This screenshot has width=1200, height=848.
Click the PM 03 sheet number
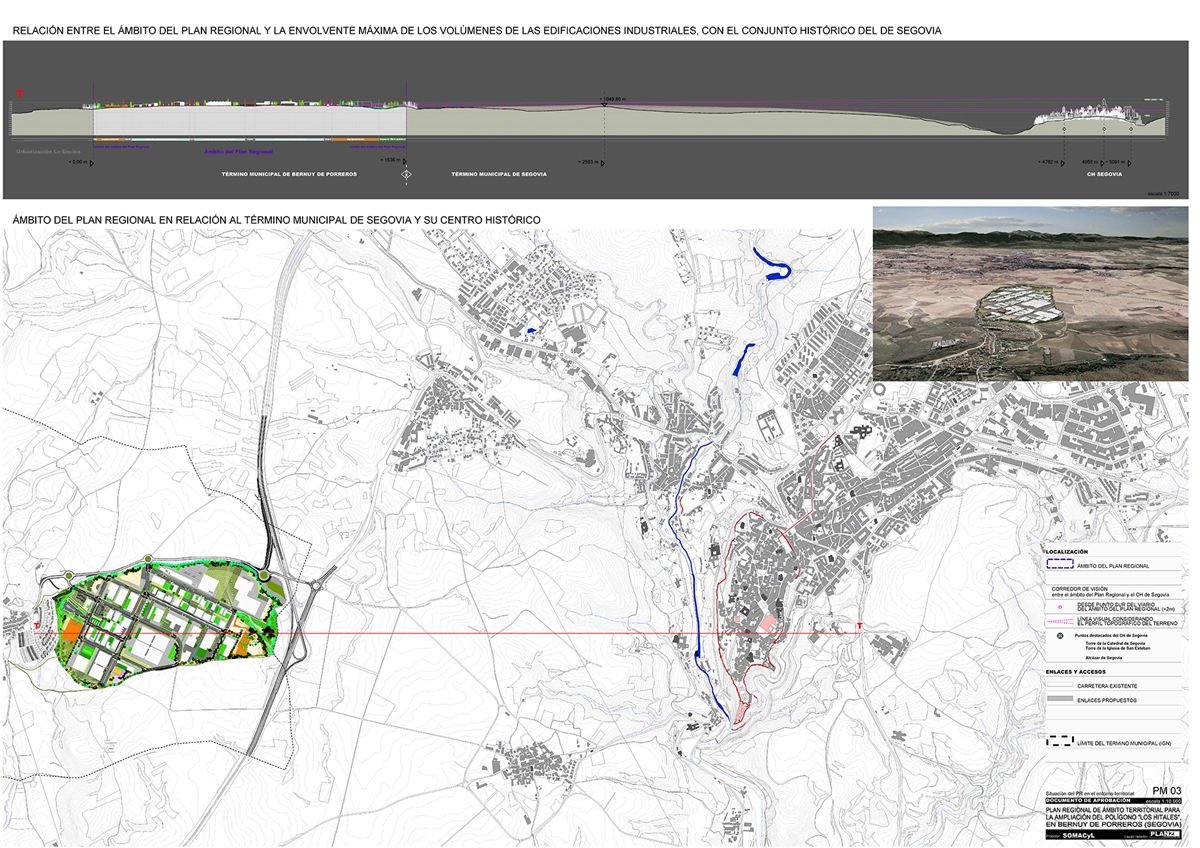point(1167,791)
